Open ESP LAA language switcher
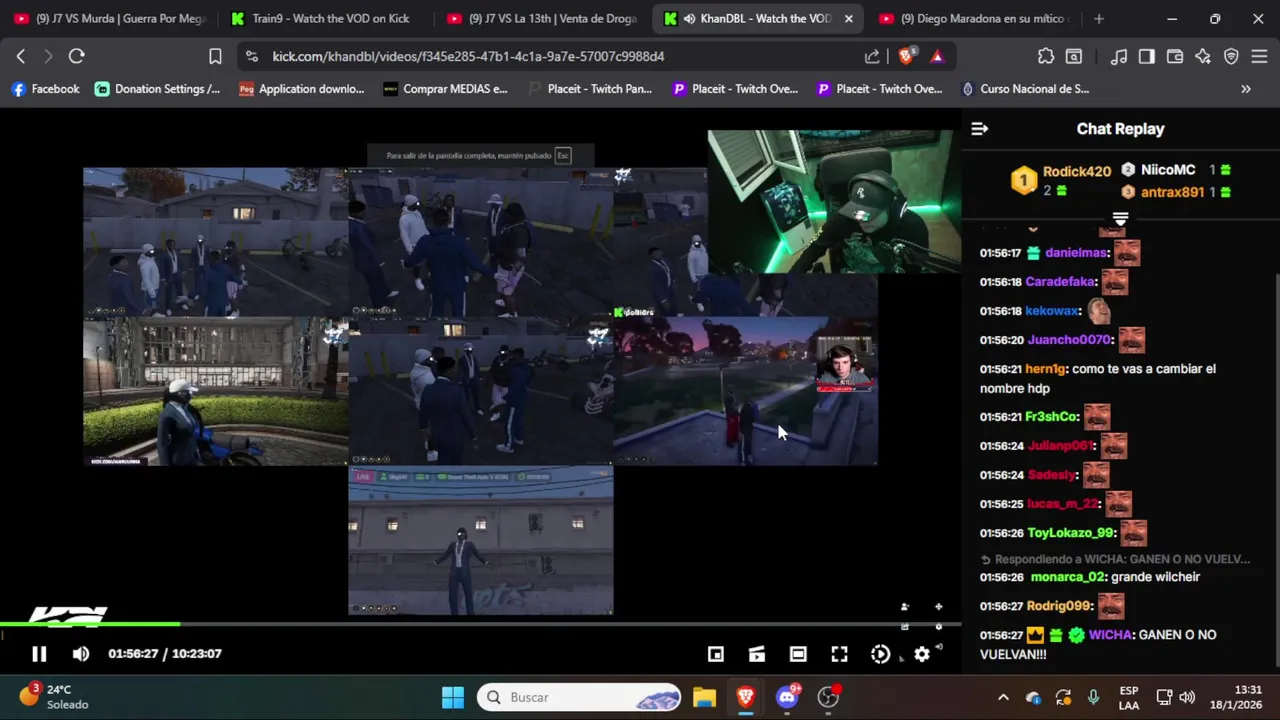Viewport: 1280px width, 720px height. 1129,697
